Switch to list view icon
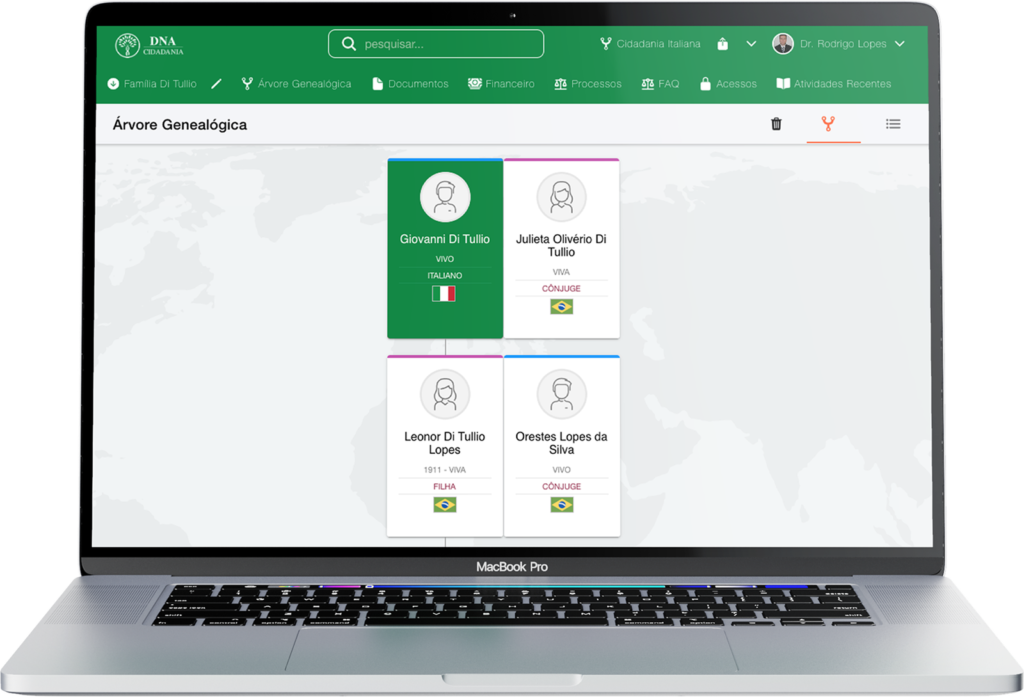This screenshot has width=1024, height=697. point(893,124)
